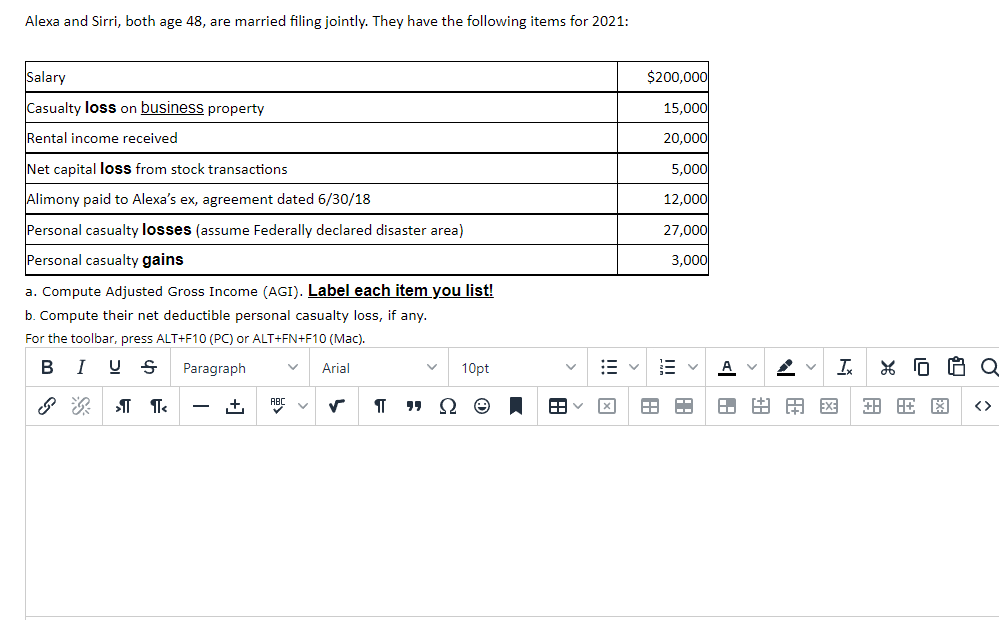Screen dimensions: 999x620
Task: Insert table column after
Action: tap(905, 406)
